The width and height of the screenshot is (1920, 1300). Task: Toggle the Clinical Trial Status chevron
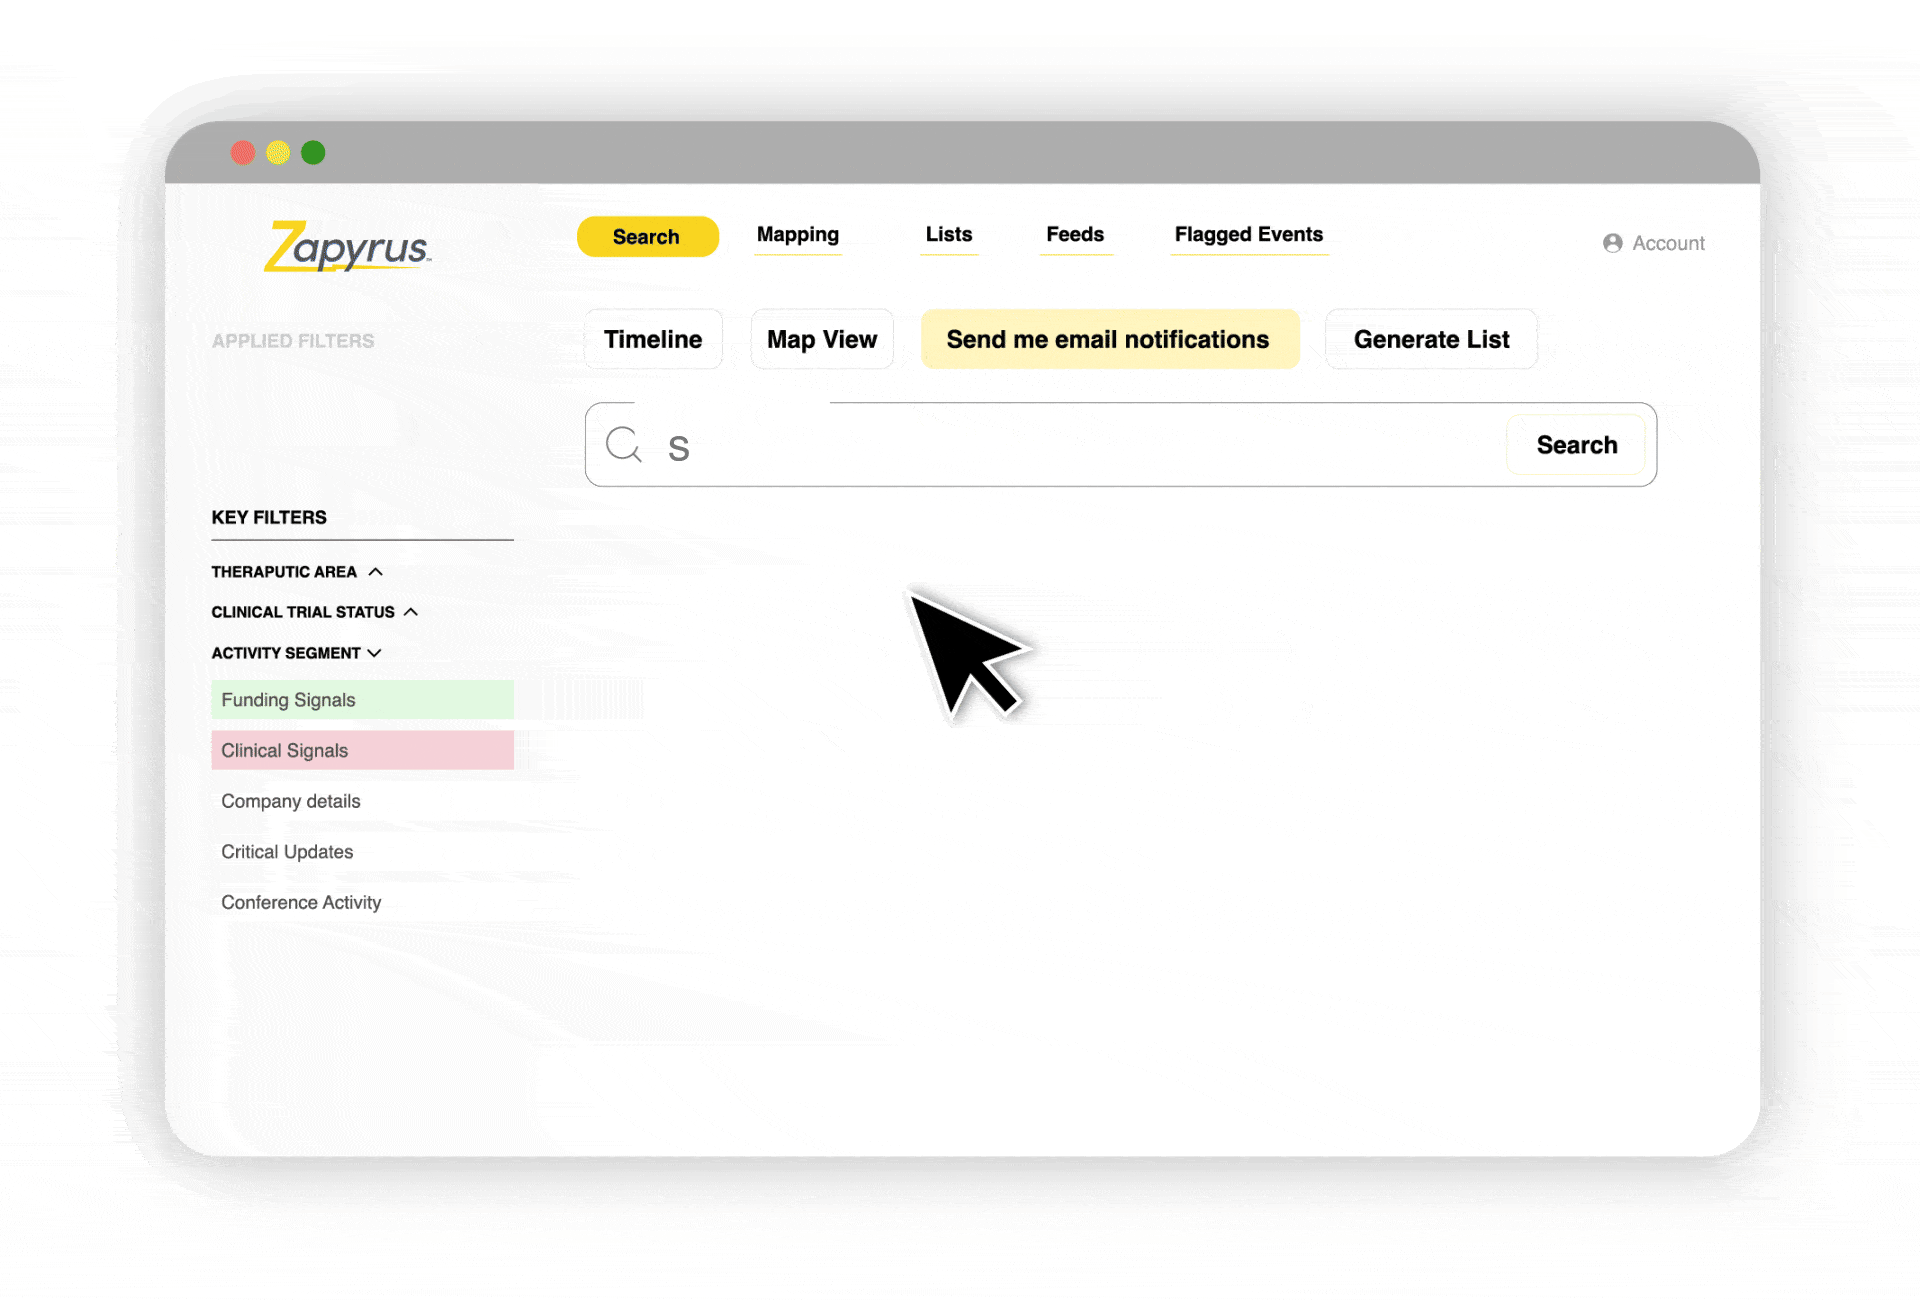(x=411, y=612)
